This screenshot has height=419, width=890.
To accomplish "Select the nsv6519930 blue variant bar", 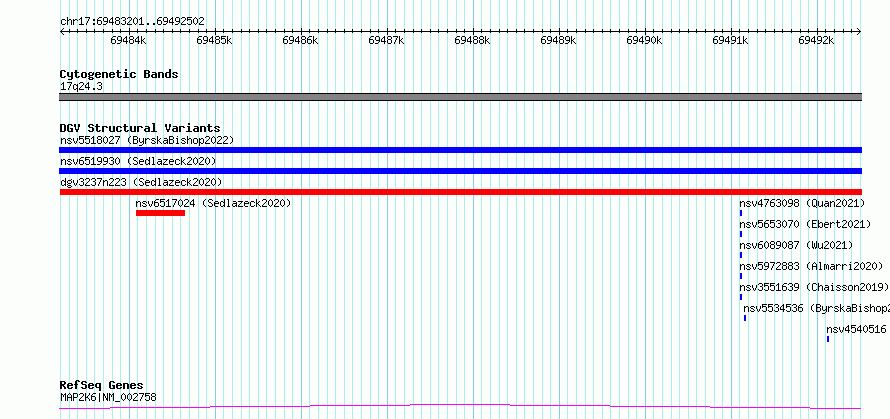I will (460, 171).
